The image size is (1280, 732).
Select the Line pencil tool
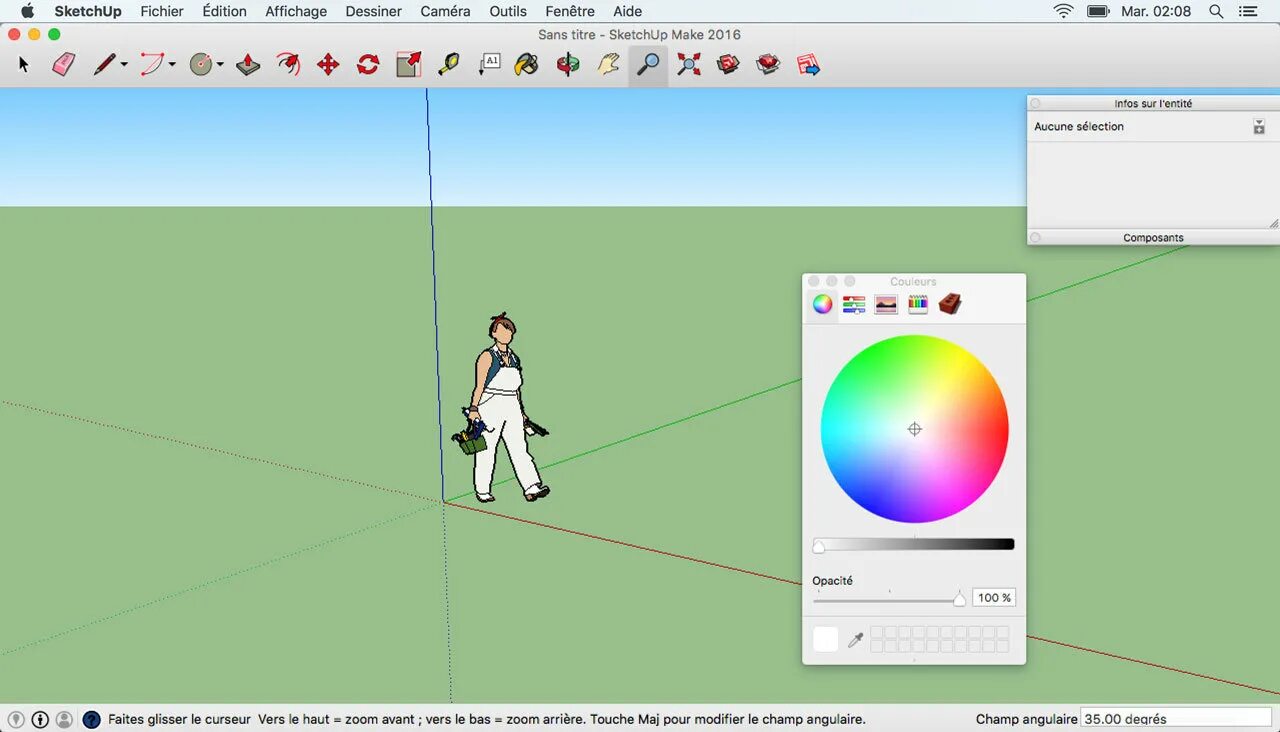coord(104,65)
